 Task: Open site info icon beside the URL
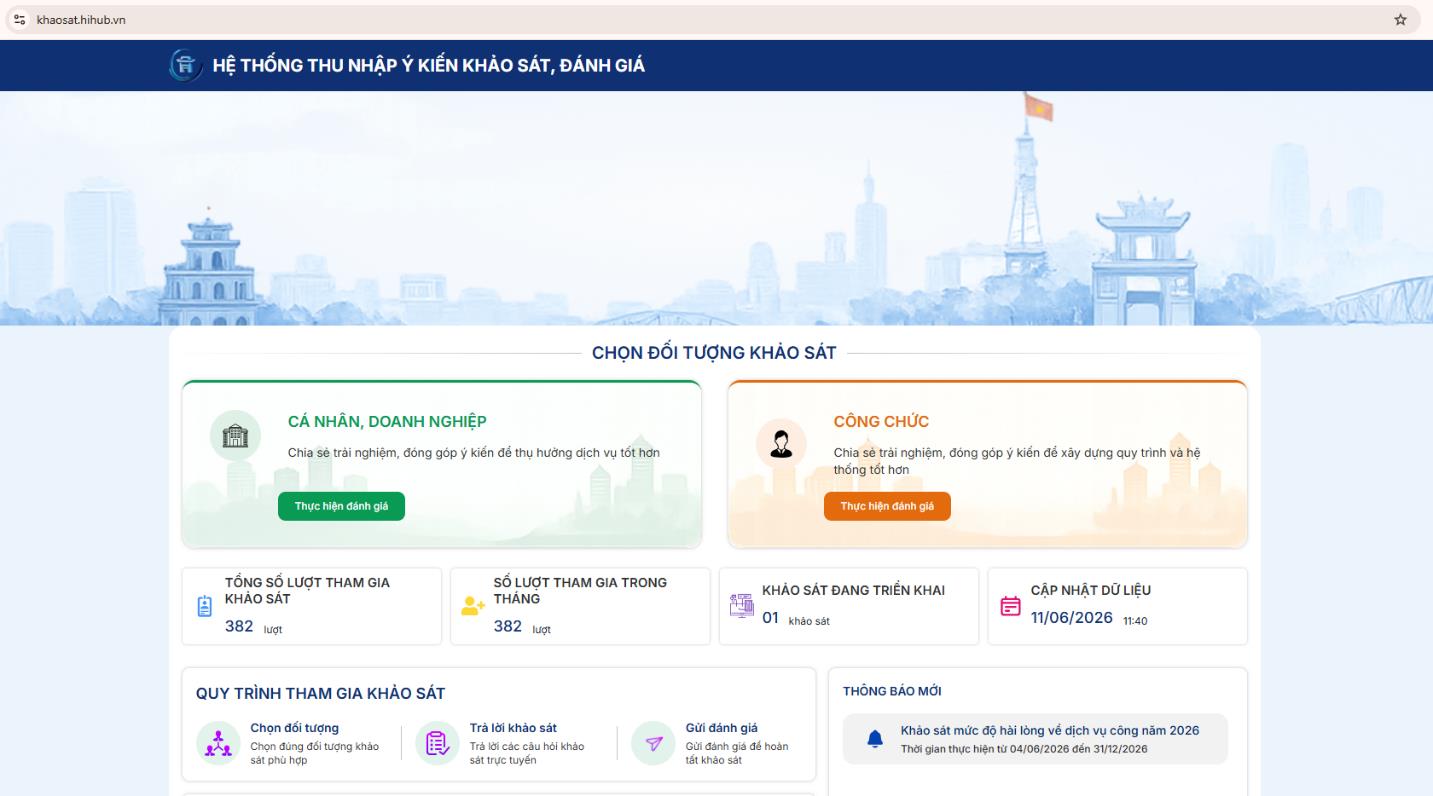(20, 20)
